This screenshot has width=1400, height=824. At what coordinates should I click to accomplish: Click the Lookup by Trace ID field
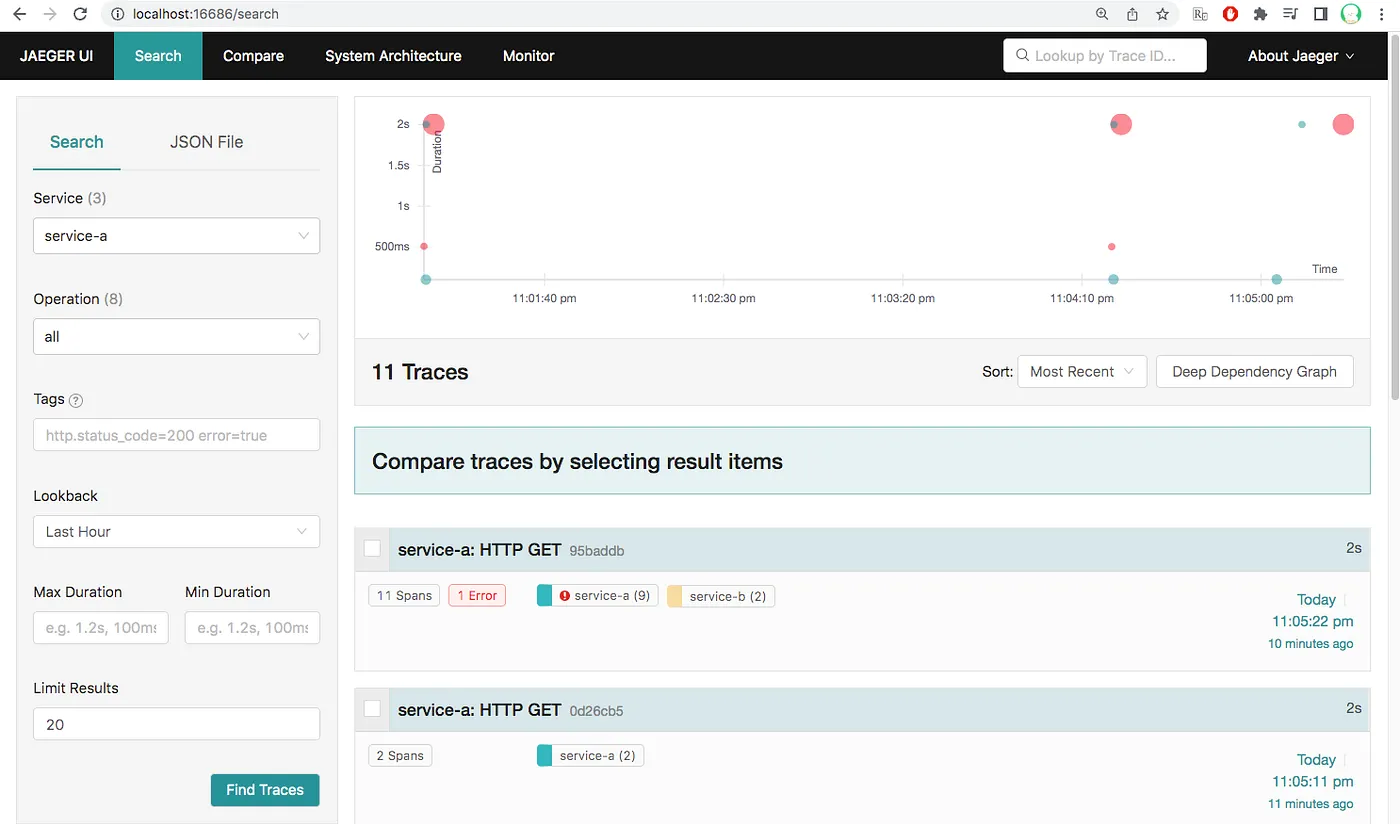1105,56
